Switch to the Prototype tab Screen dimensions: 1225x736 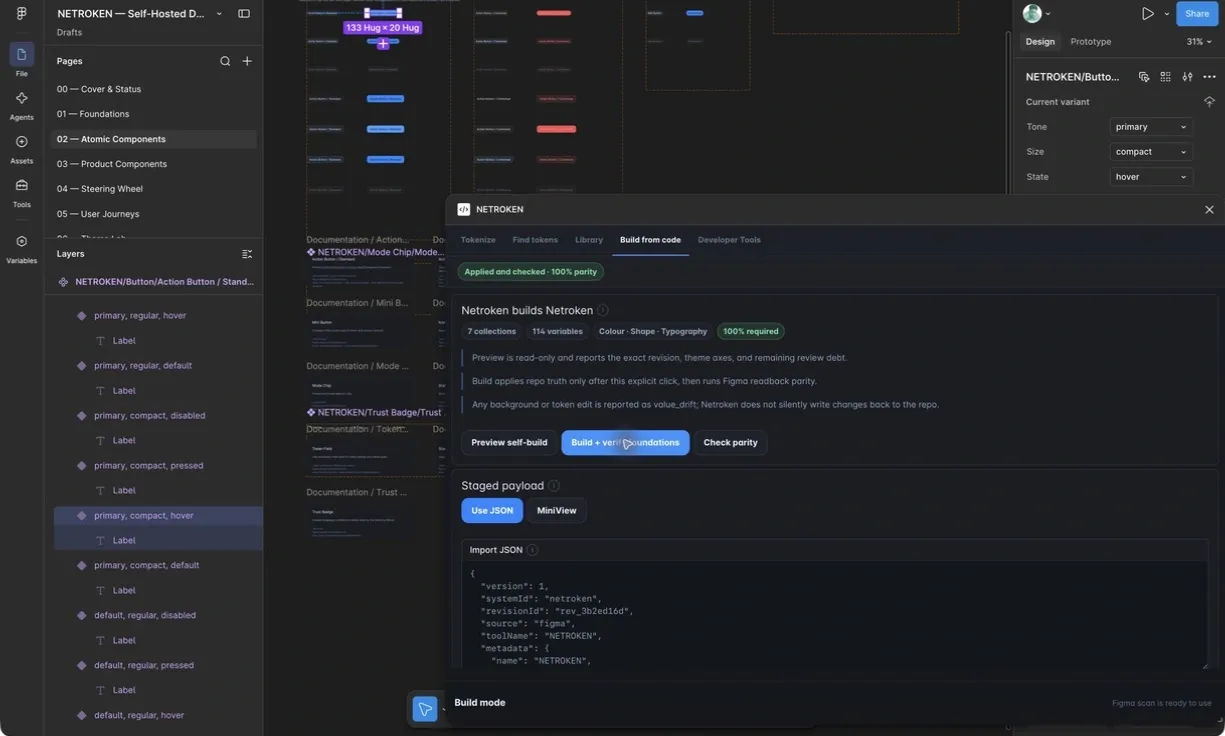[x=1091, y=42]
